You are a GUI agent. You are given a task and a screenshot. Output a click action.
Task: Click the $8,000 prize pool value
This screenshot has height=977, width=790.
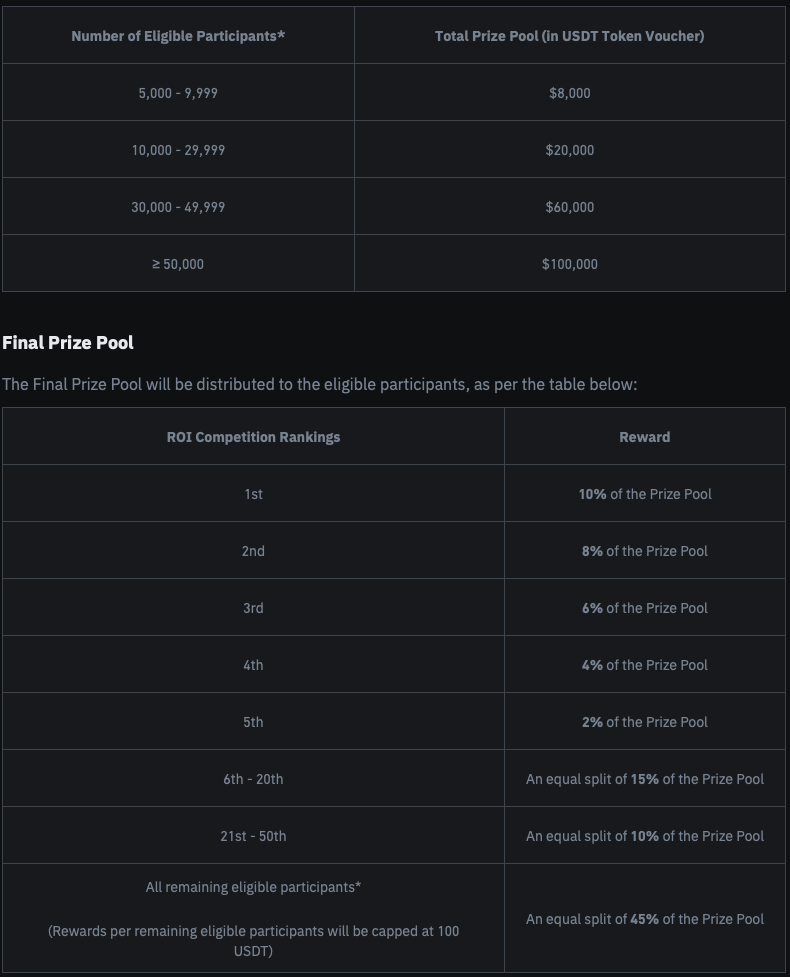tap(569, 93)
